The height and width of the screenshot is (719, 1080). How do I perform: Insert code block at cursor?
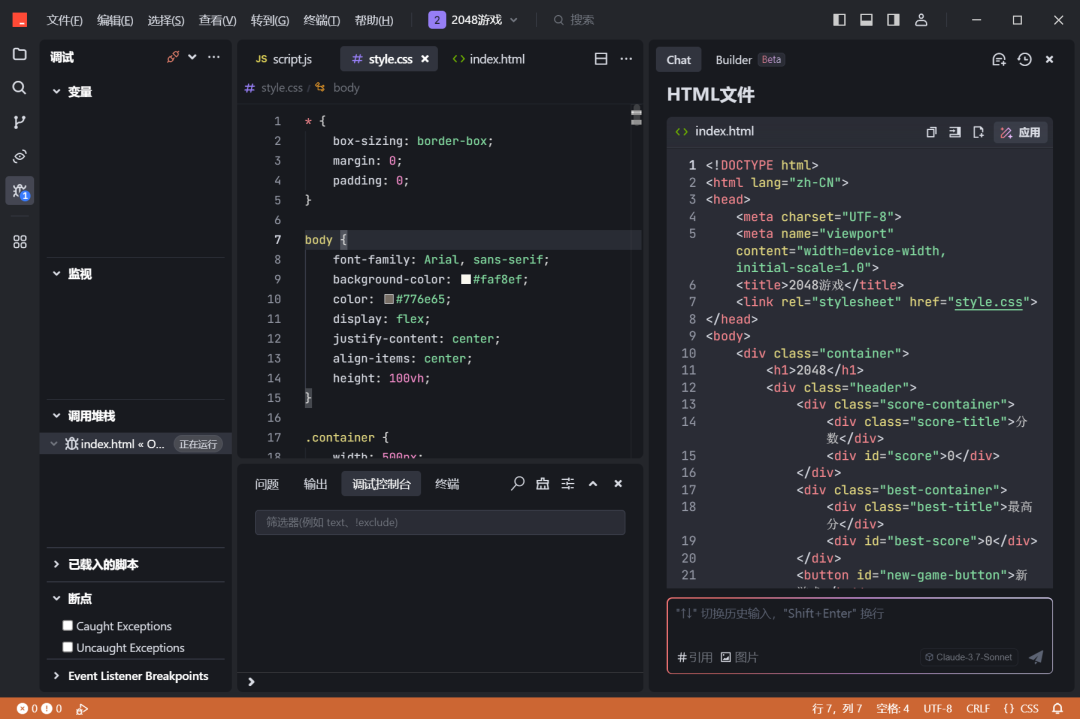click(x=955, y=132)
